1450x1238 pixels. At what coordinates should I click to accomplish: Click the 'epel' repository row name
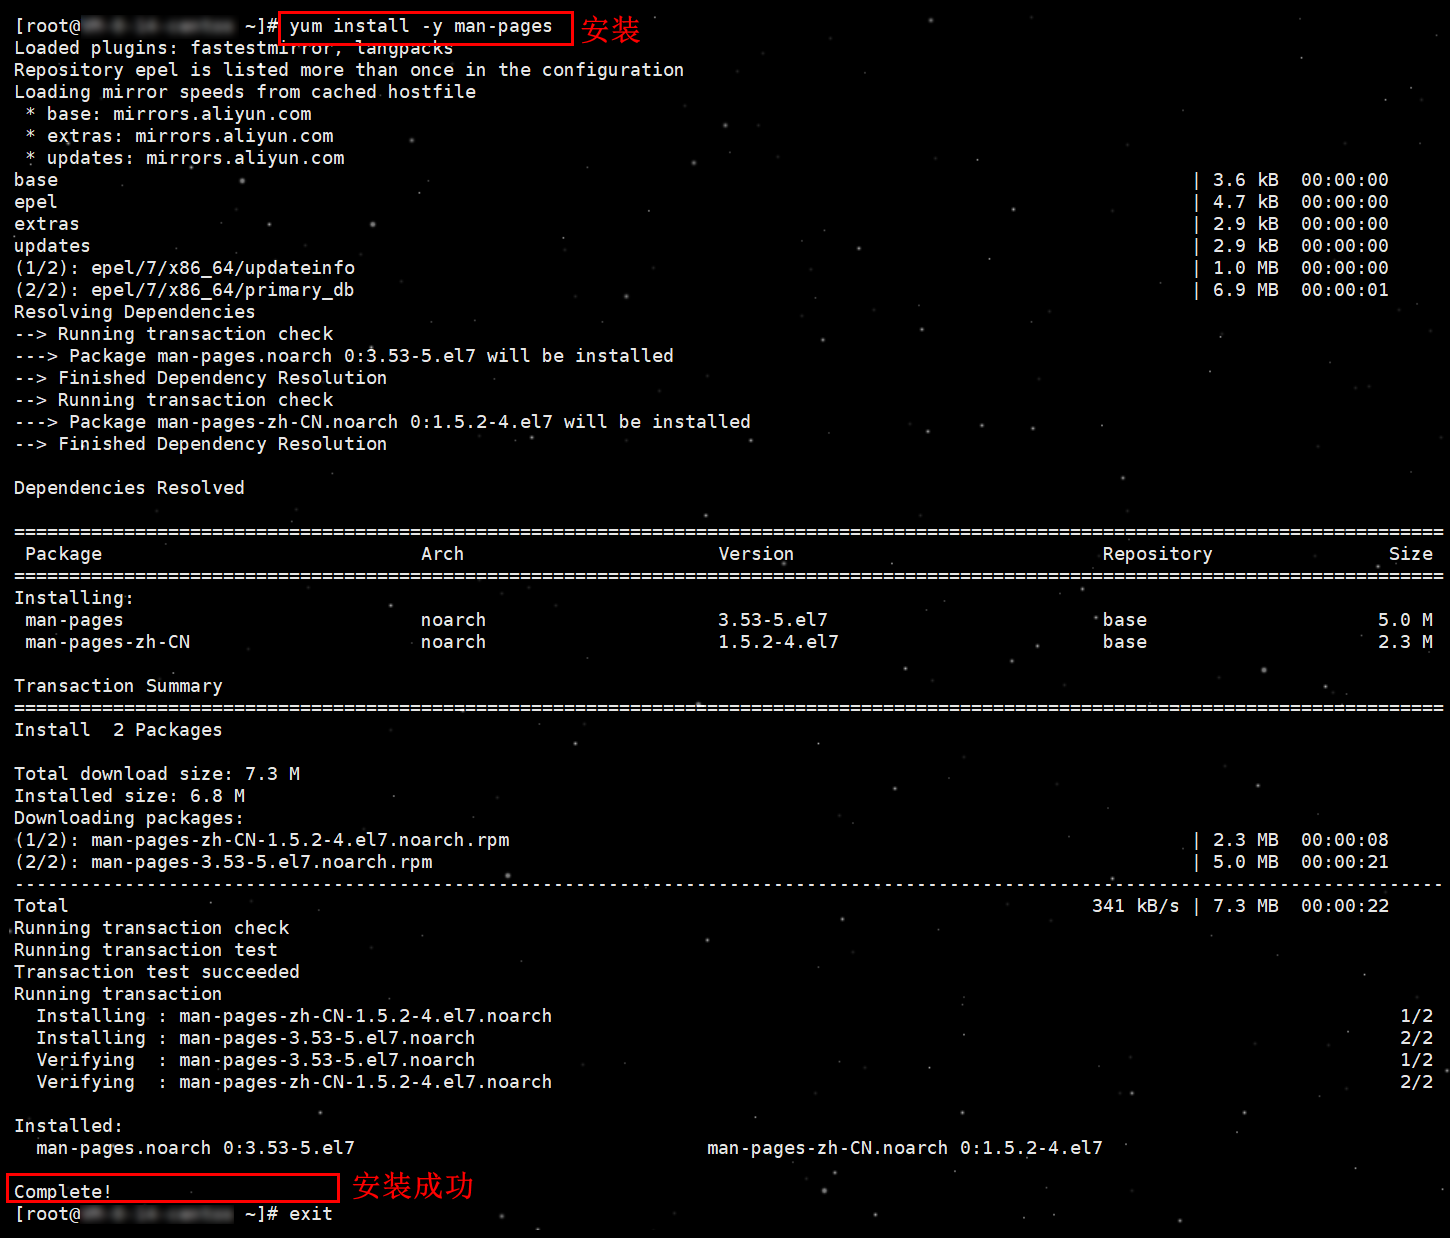(36, 202)
